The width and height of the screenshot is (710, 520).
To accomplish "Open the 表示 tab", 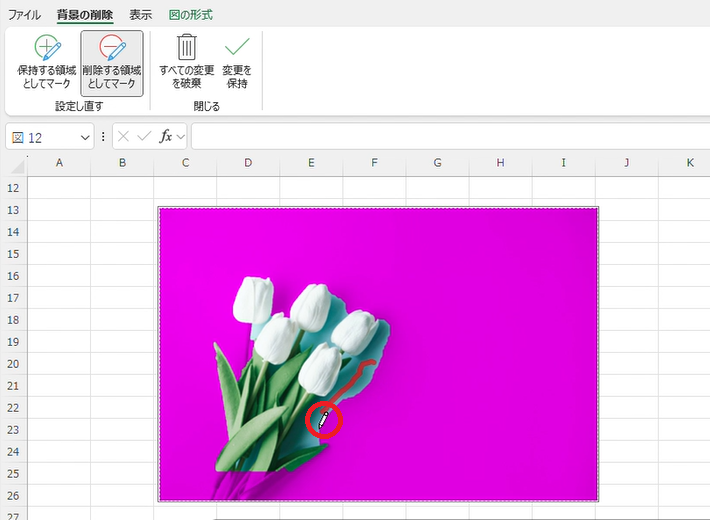I will (140, 15).
